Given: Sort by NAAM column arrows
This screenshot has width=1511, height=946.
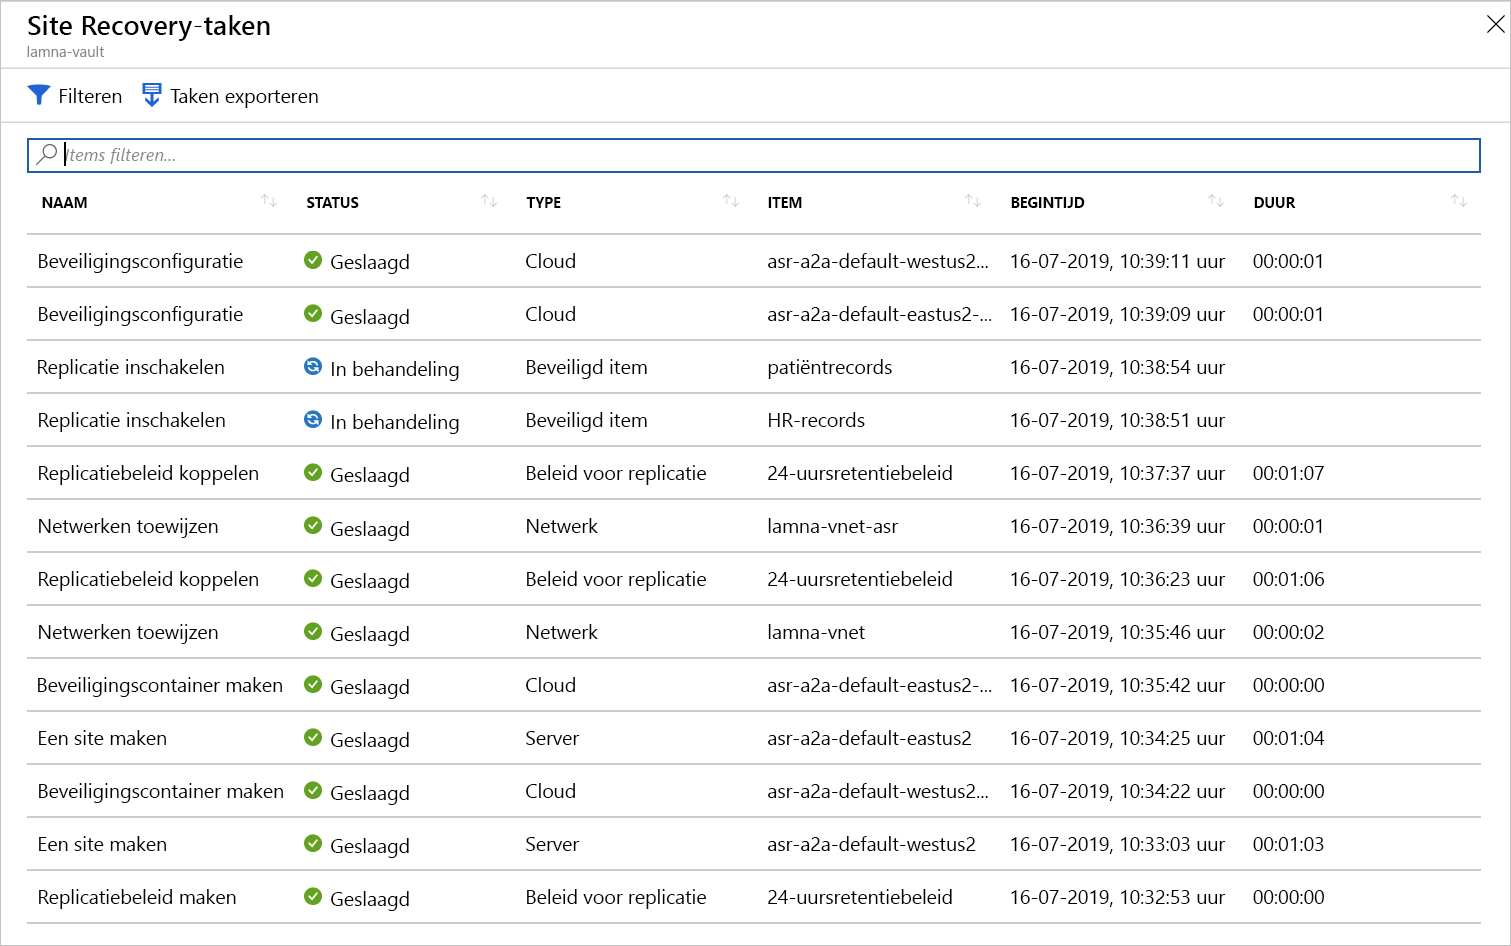Looking at the screenshot, I should click(x=269, y=201).
